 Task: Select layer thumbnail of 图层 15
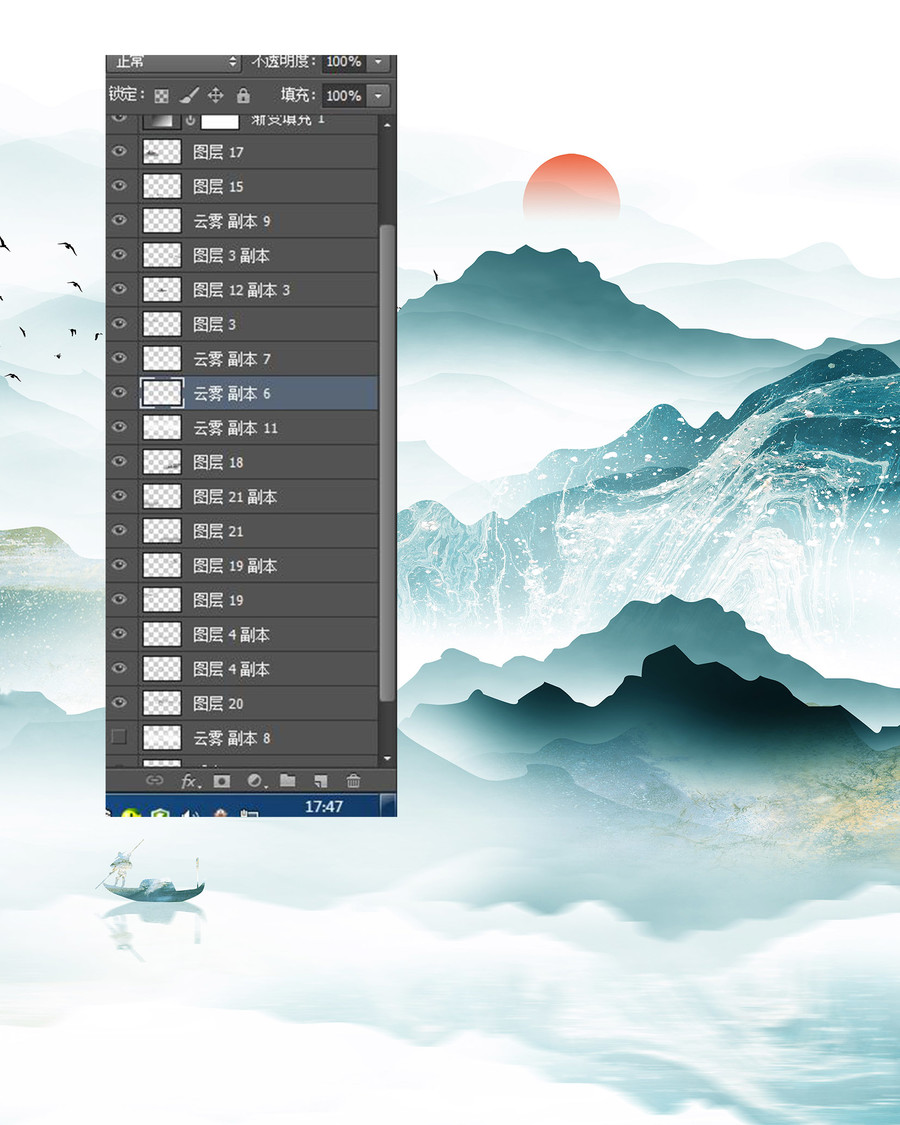[x=161, y=187]
